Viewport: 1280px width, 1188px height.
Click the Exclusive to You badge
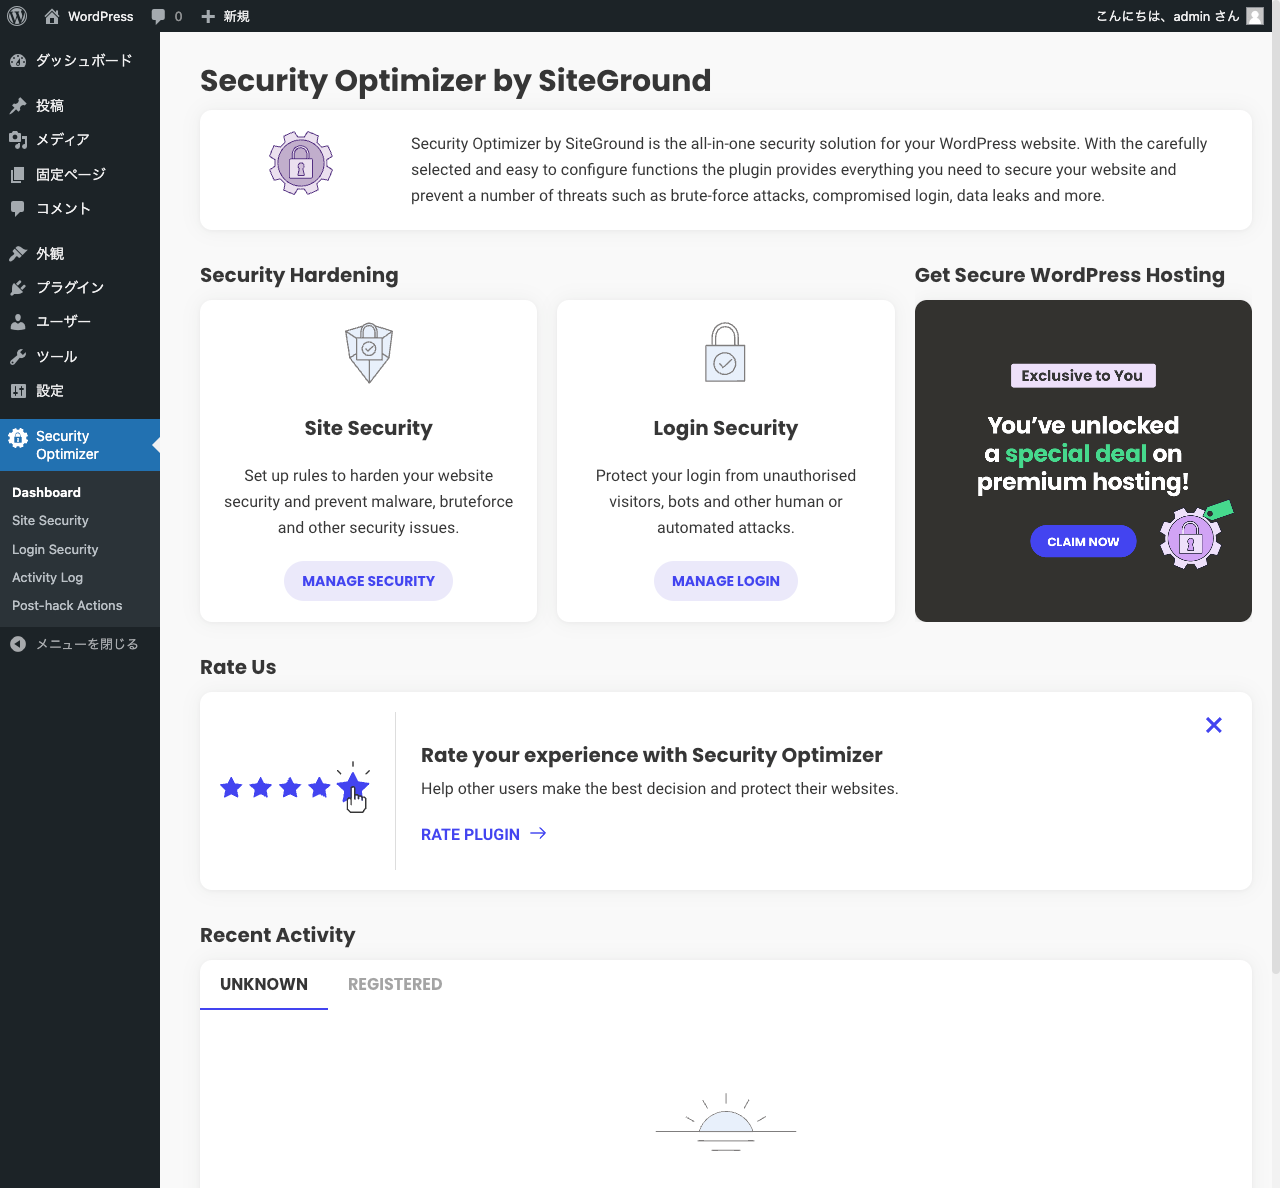[x=1083, y=376]
